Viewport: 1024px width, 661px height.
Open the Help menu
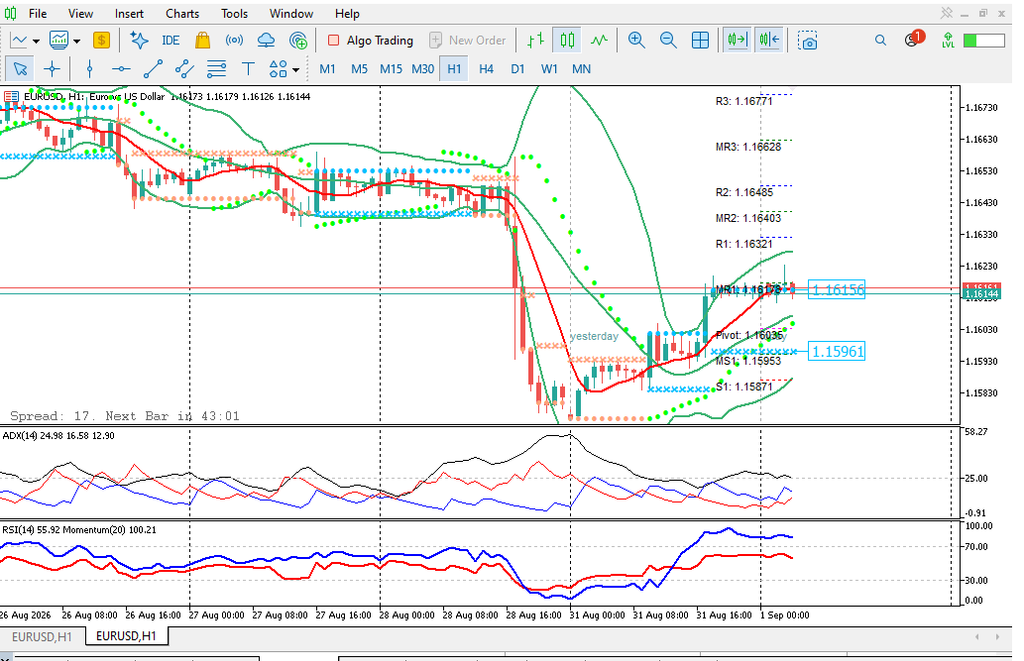[x=347, y=13]
